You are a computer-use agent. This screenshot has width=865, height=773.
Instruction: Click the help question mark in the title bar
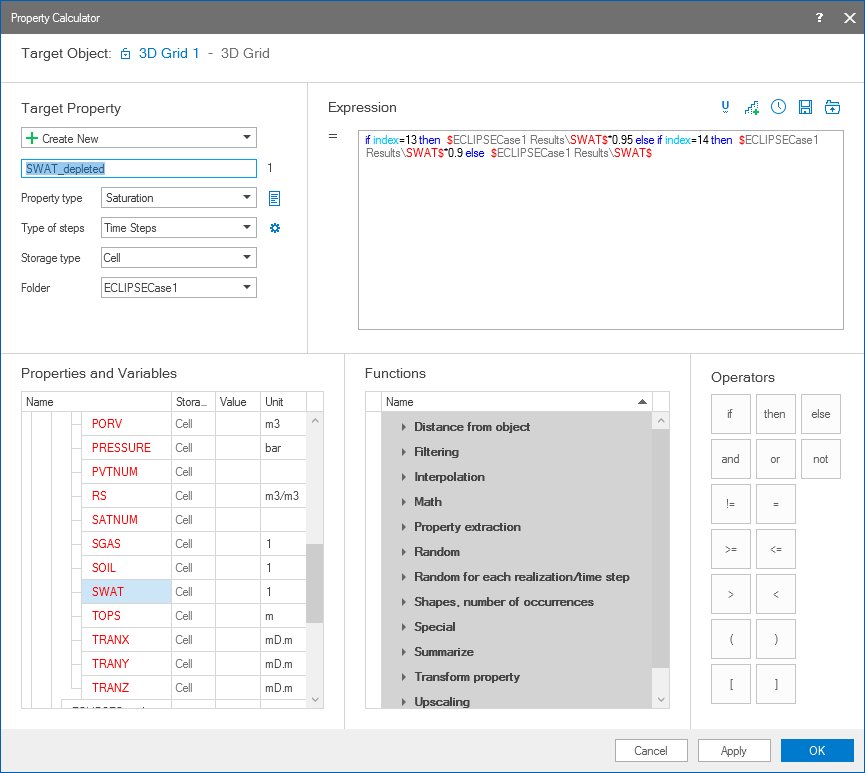coord(819,18)
